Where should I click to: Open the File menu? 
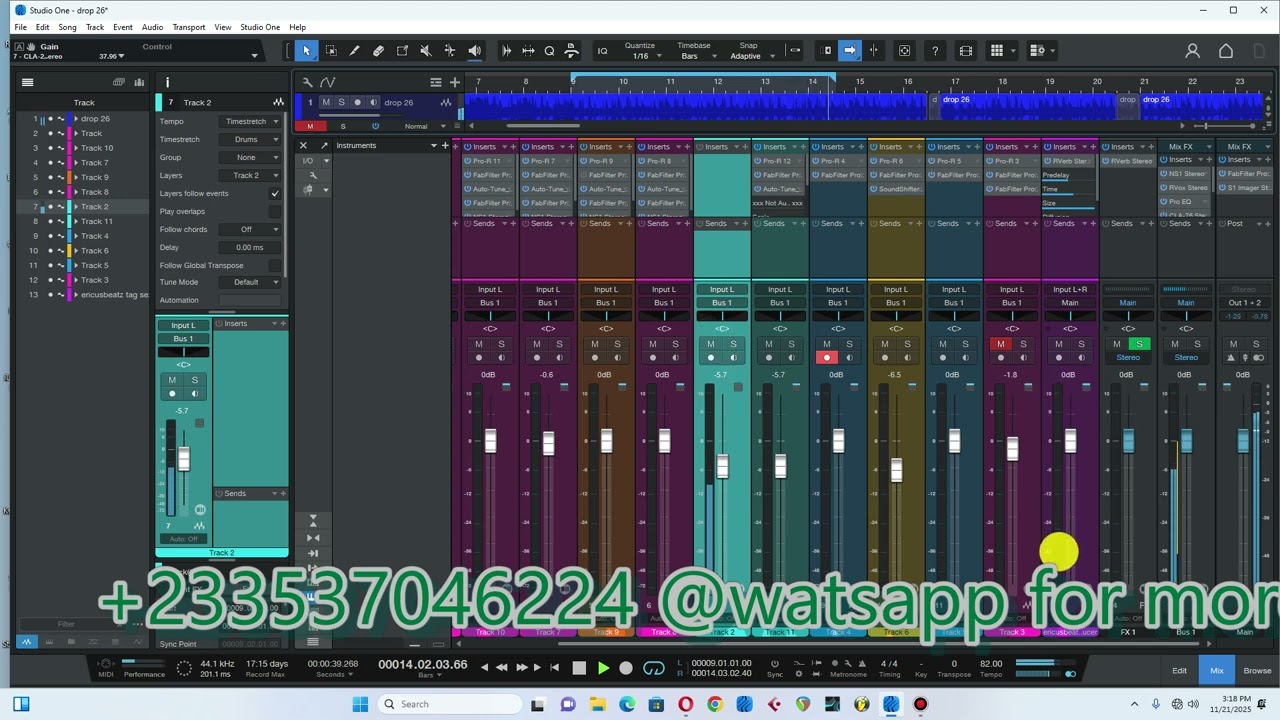pyautogui.click(x=20, y=27)
